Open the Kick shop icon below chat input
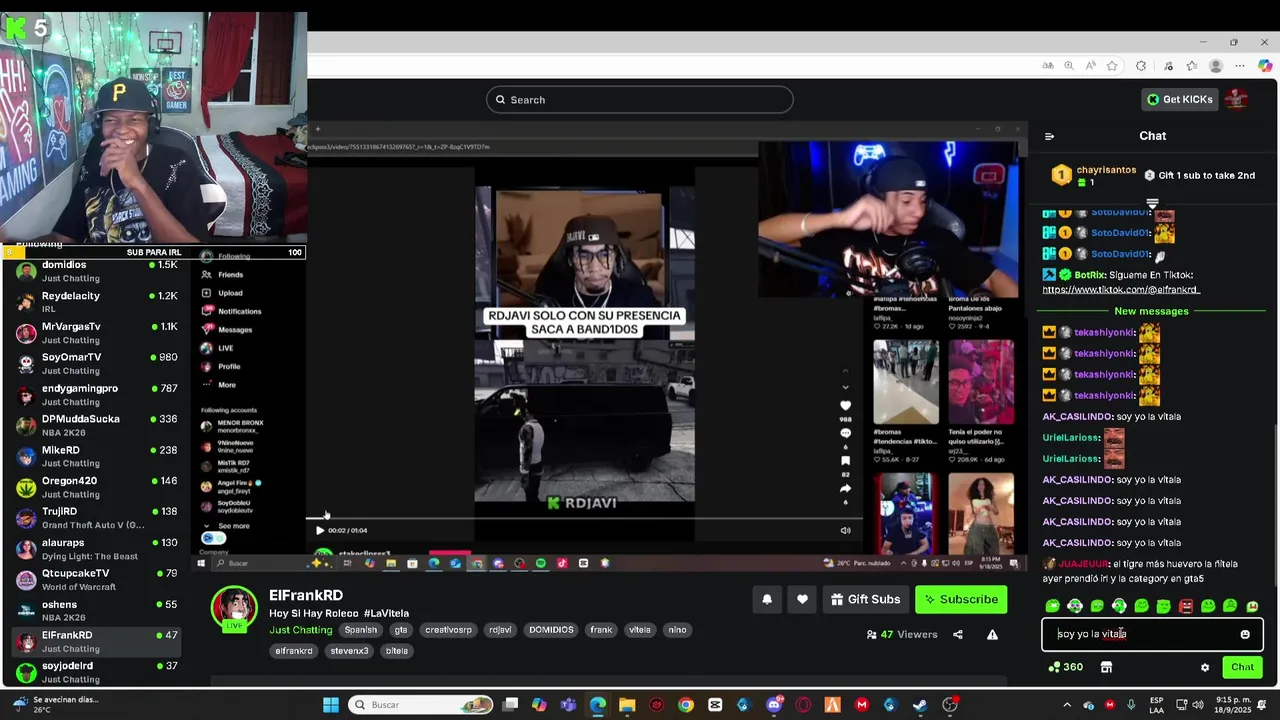The image size is (1280, 720). 1106,667
